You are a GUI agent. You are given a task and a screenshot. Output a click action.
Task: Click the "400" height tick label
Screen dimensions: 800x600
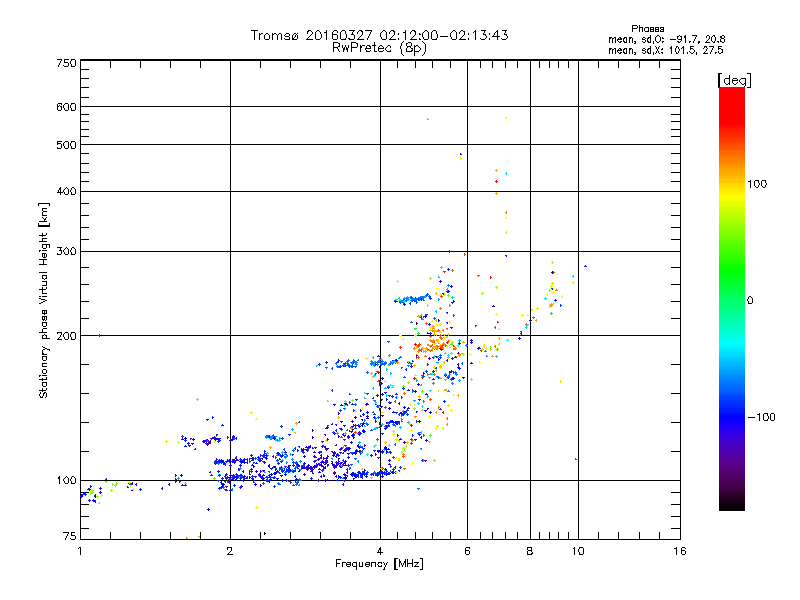pyautogui.click(x=66, y=191)
